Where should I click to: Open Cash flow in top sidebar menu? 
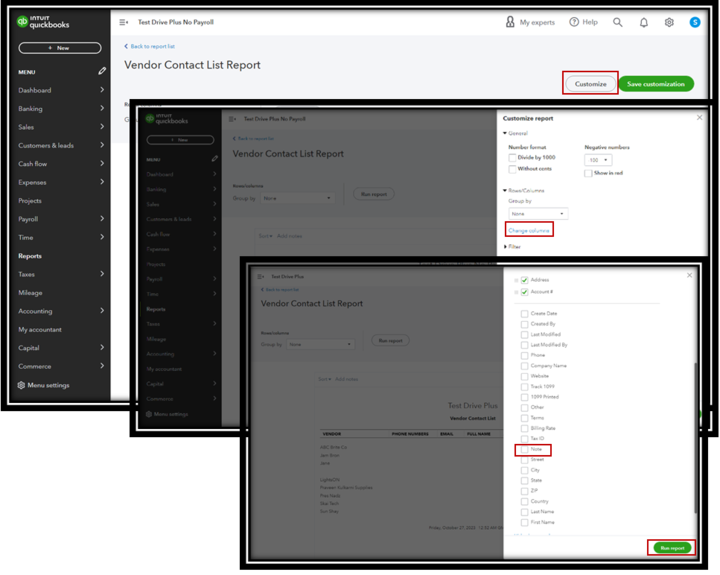click(x=33, y=164)
